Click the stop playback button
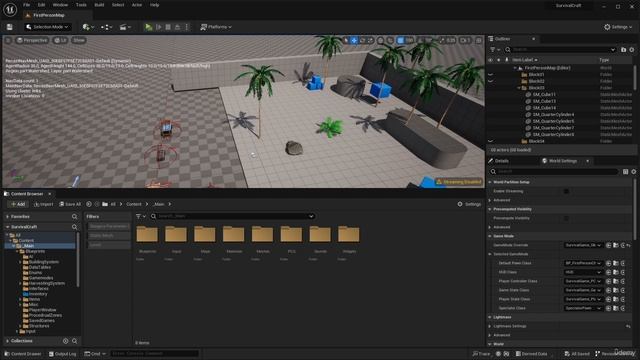The image size is (640, 360). [x=168, y=27]
